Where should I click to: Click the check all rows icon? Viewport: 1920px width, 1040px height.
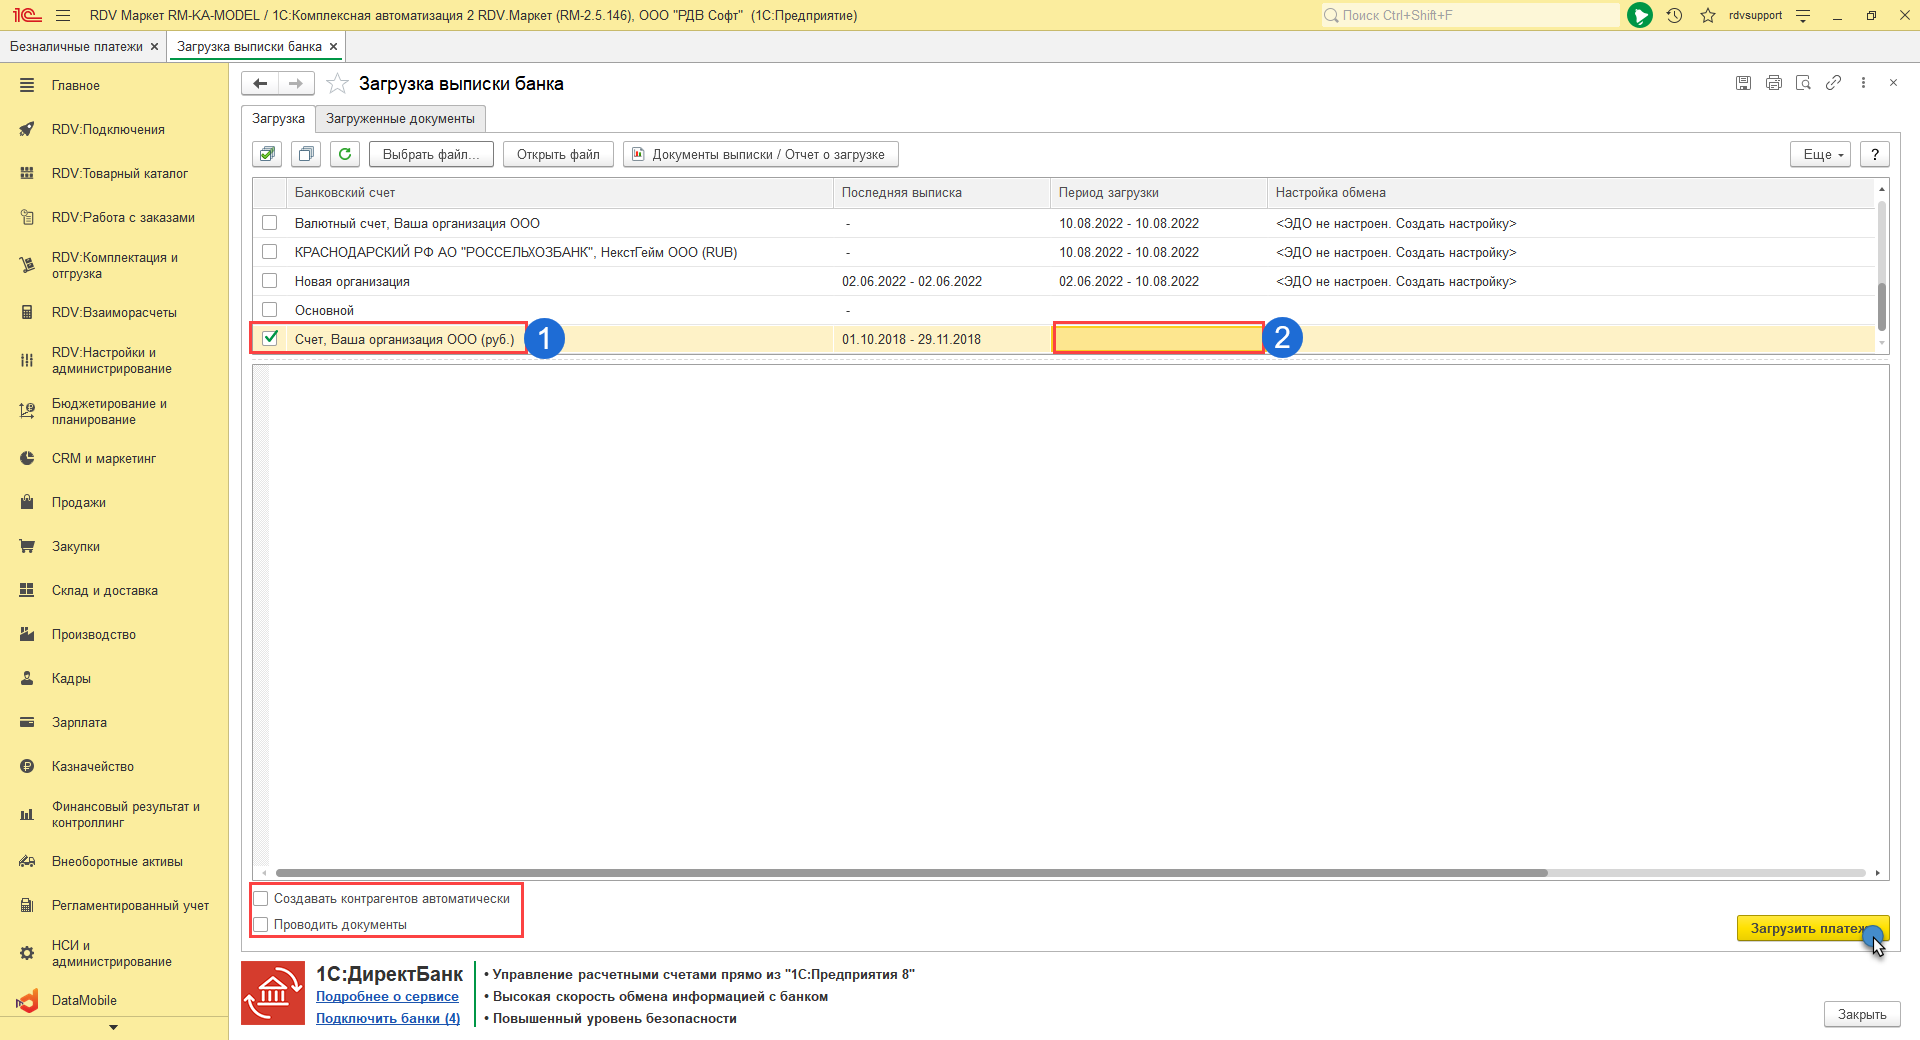pyautogui.click(x=267, y=154)
